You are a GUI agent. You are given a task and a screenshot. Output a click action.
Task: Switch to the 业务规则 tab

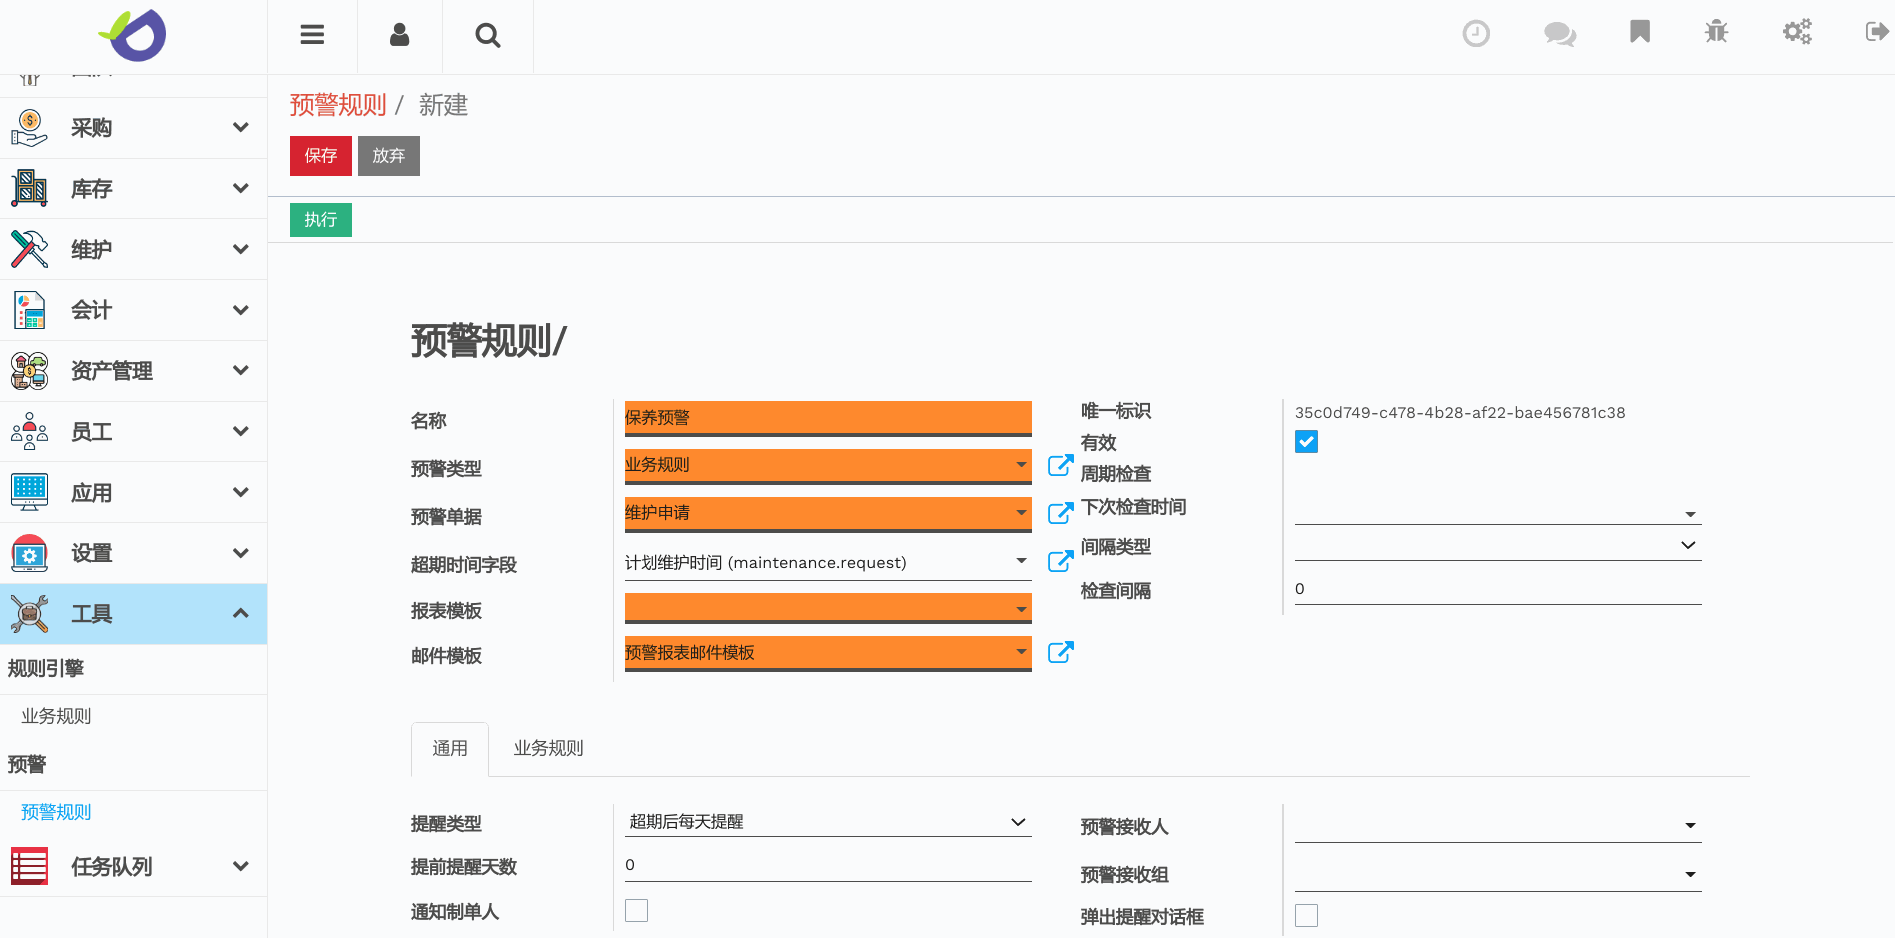[548, 749]
